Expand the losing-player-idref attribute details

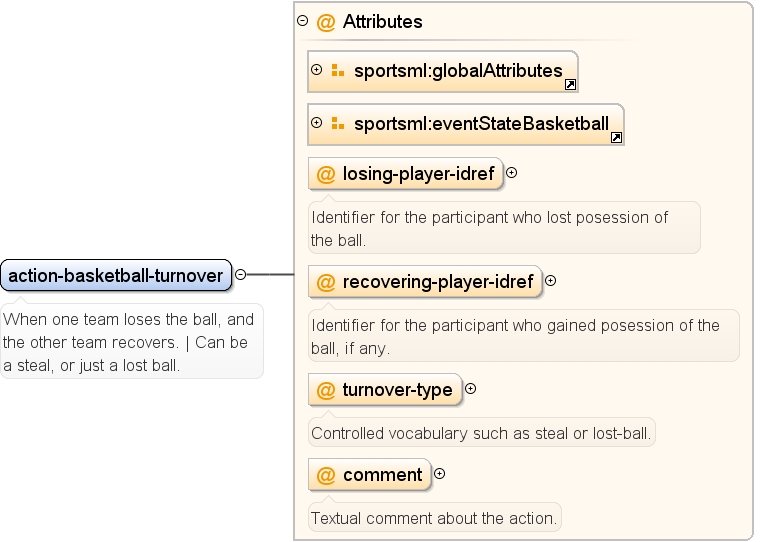tap(511, 173)
